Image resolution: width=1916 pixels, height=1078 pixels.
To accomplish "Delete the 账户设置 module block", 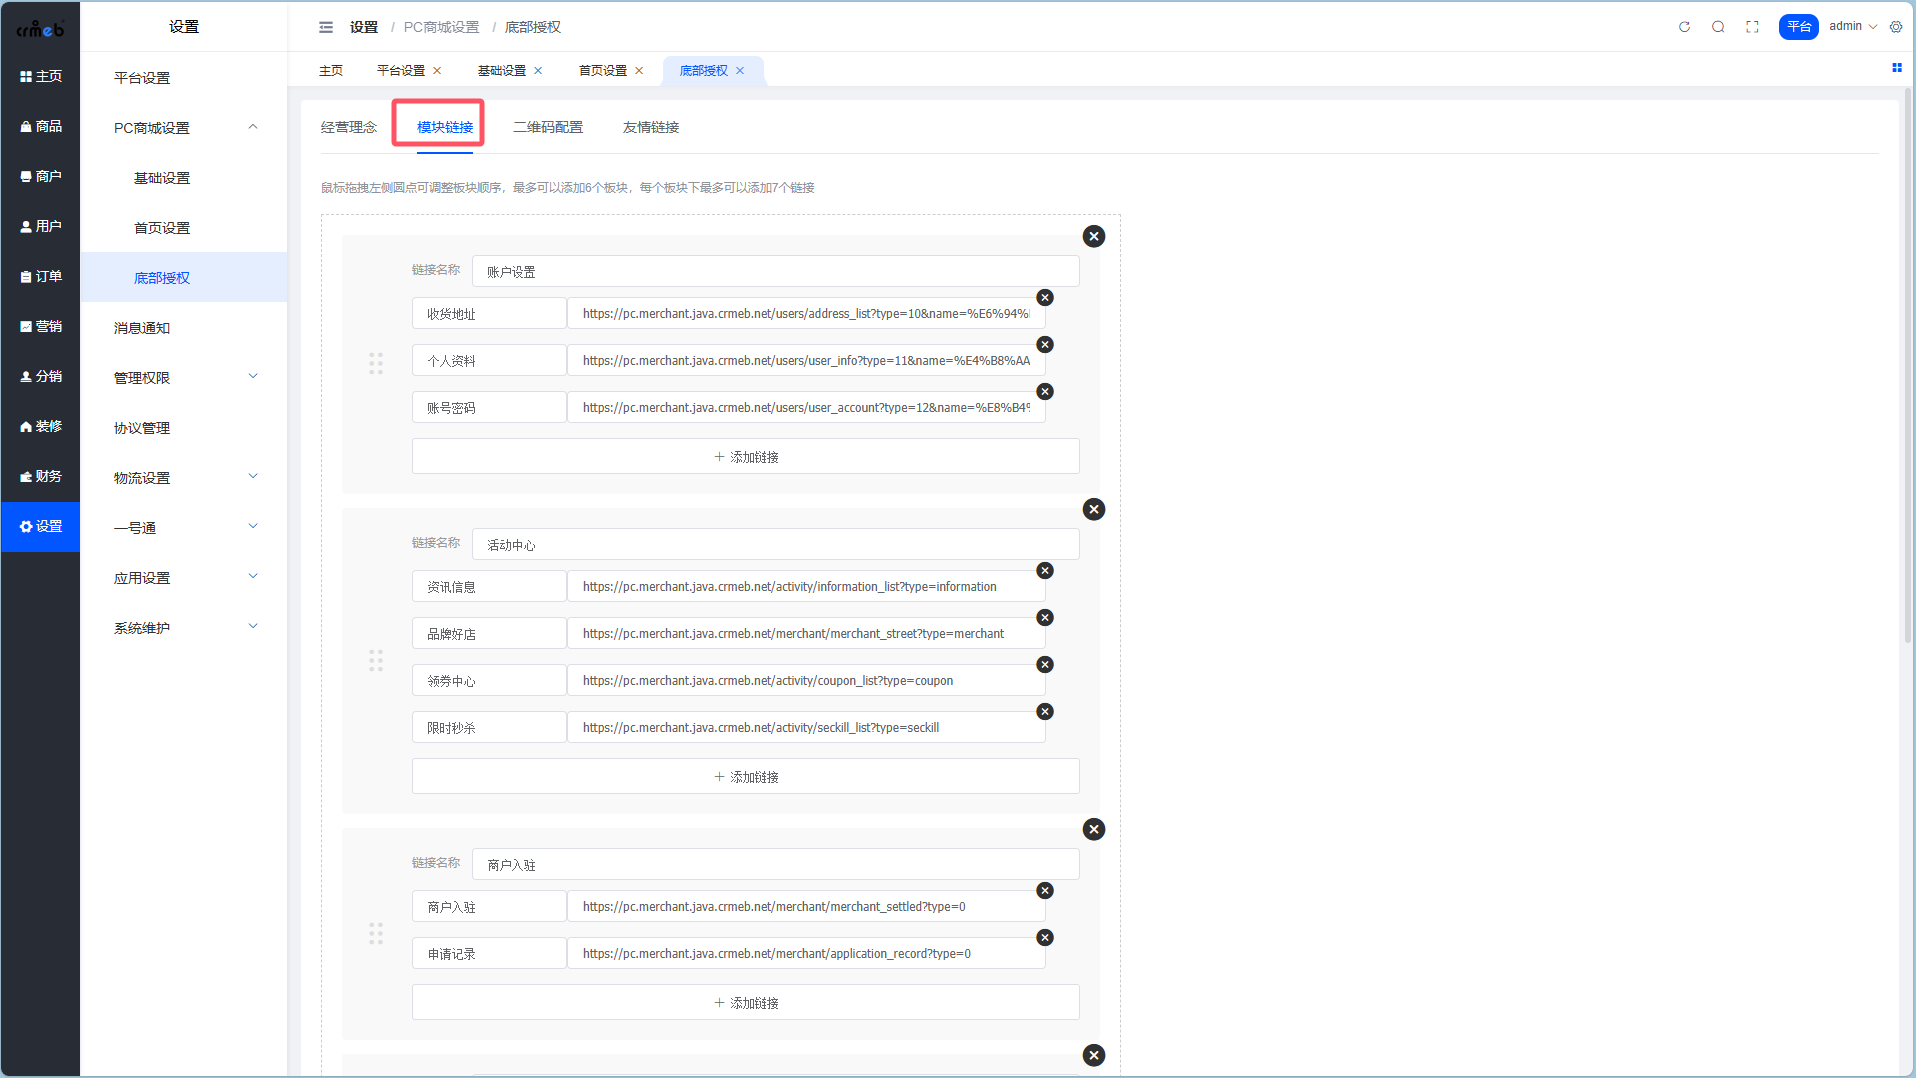I will point(1094,236).
